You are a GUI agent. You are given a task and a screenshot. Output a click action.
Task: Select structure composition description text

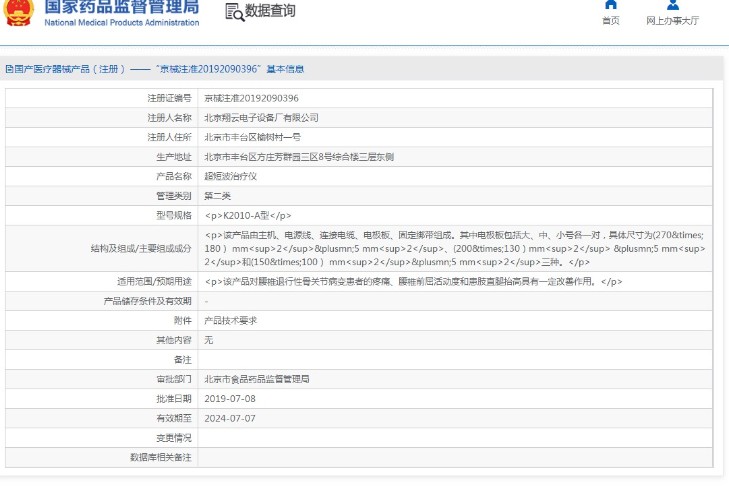[455, 248]
